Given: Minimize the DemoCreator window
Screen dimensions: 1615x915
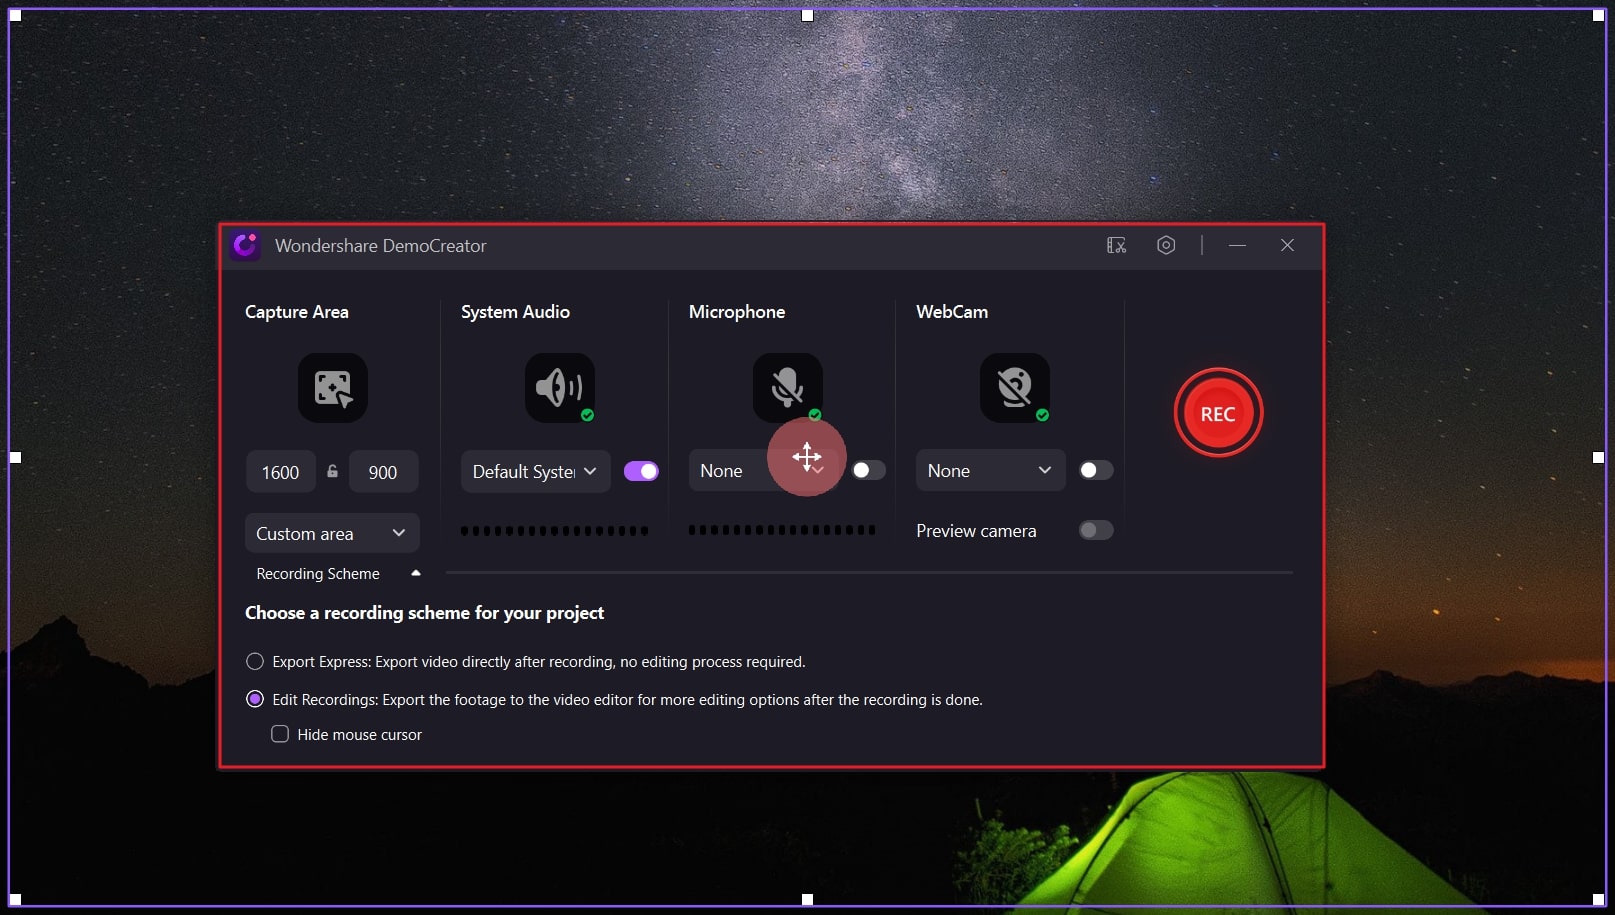Looking at the screenshot, I should pyautogui.click(x=1237, y=245).
